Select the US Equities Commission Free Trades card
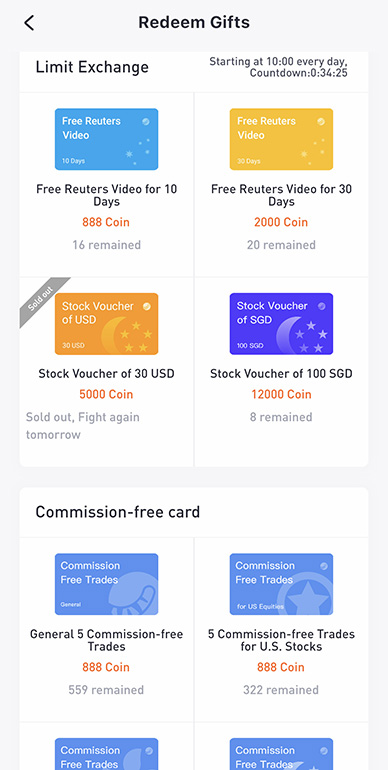 pyautogui.click(x=281, y=584)
